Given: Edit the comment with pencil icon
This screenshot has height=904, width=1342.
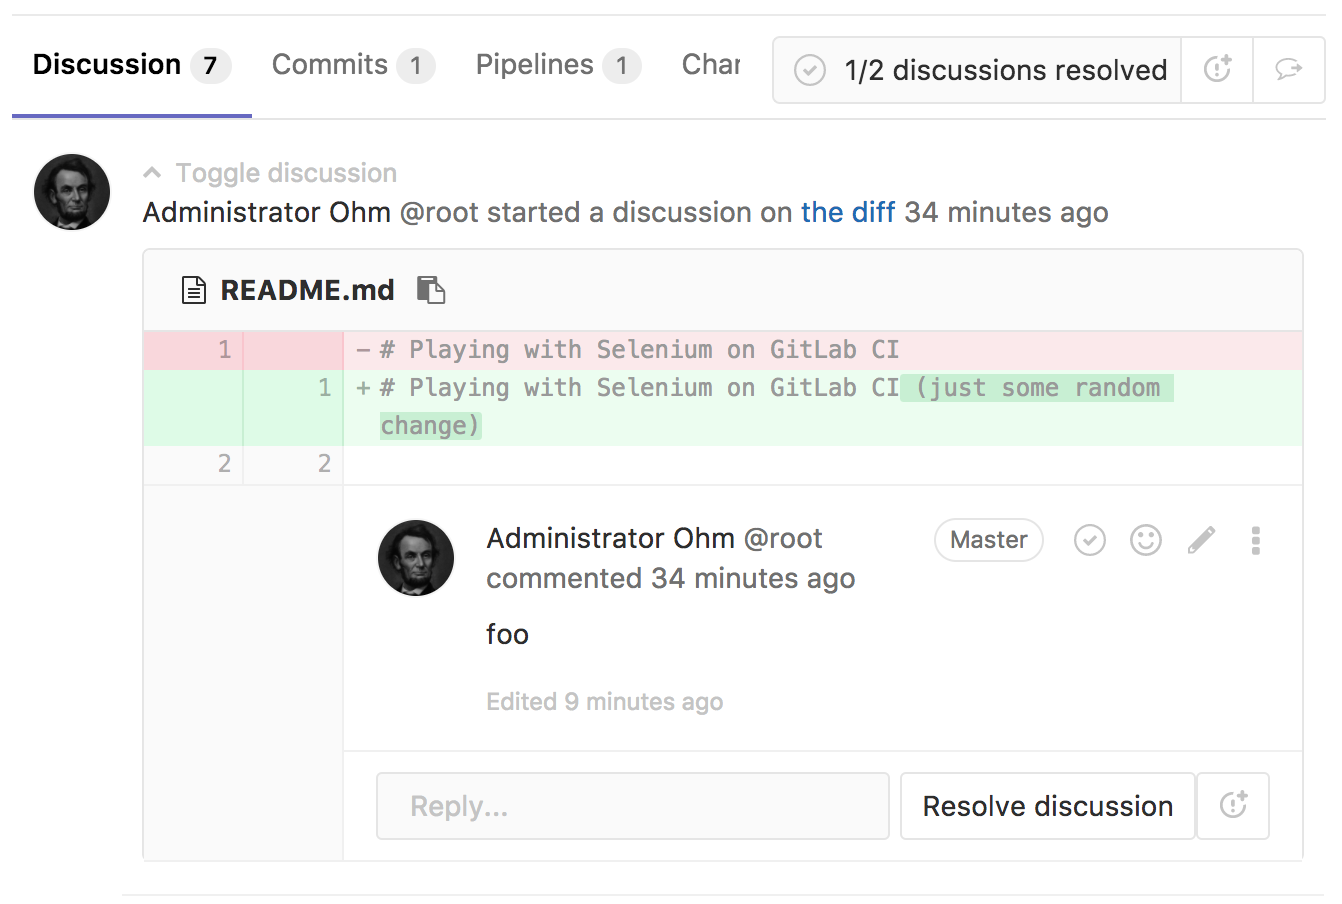Looking at the screenshot, I should click(x=1201, y=540).
